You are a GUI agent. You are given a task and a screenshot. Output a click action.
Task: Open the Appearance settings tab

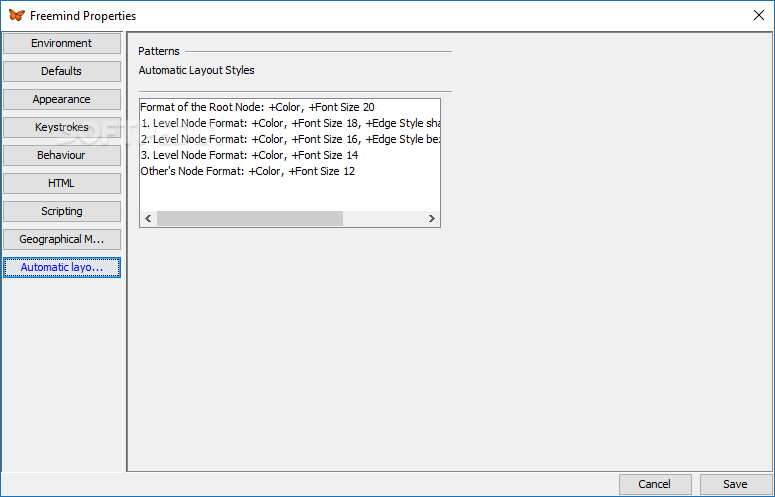coord(62,99)
